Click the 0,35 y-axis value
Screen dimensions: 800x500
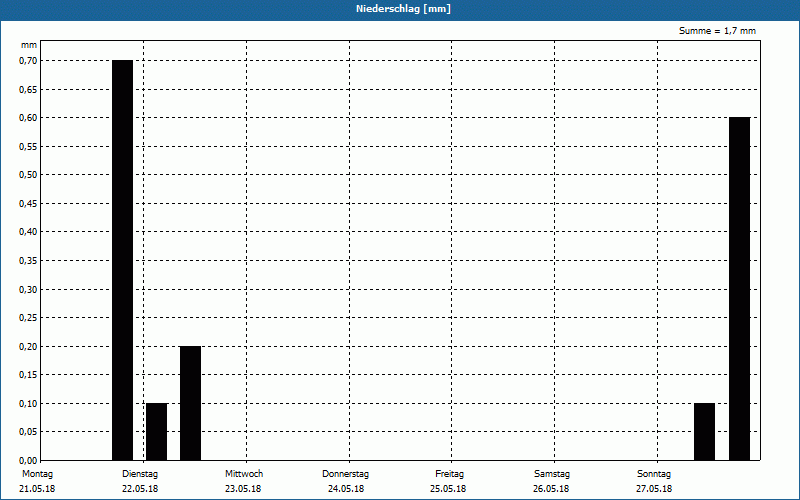tap(28, 261)
